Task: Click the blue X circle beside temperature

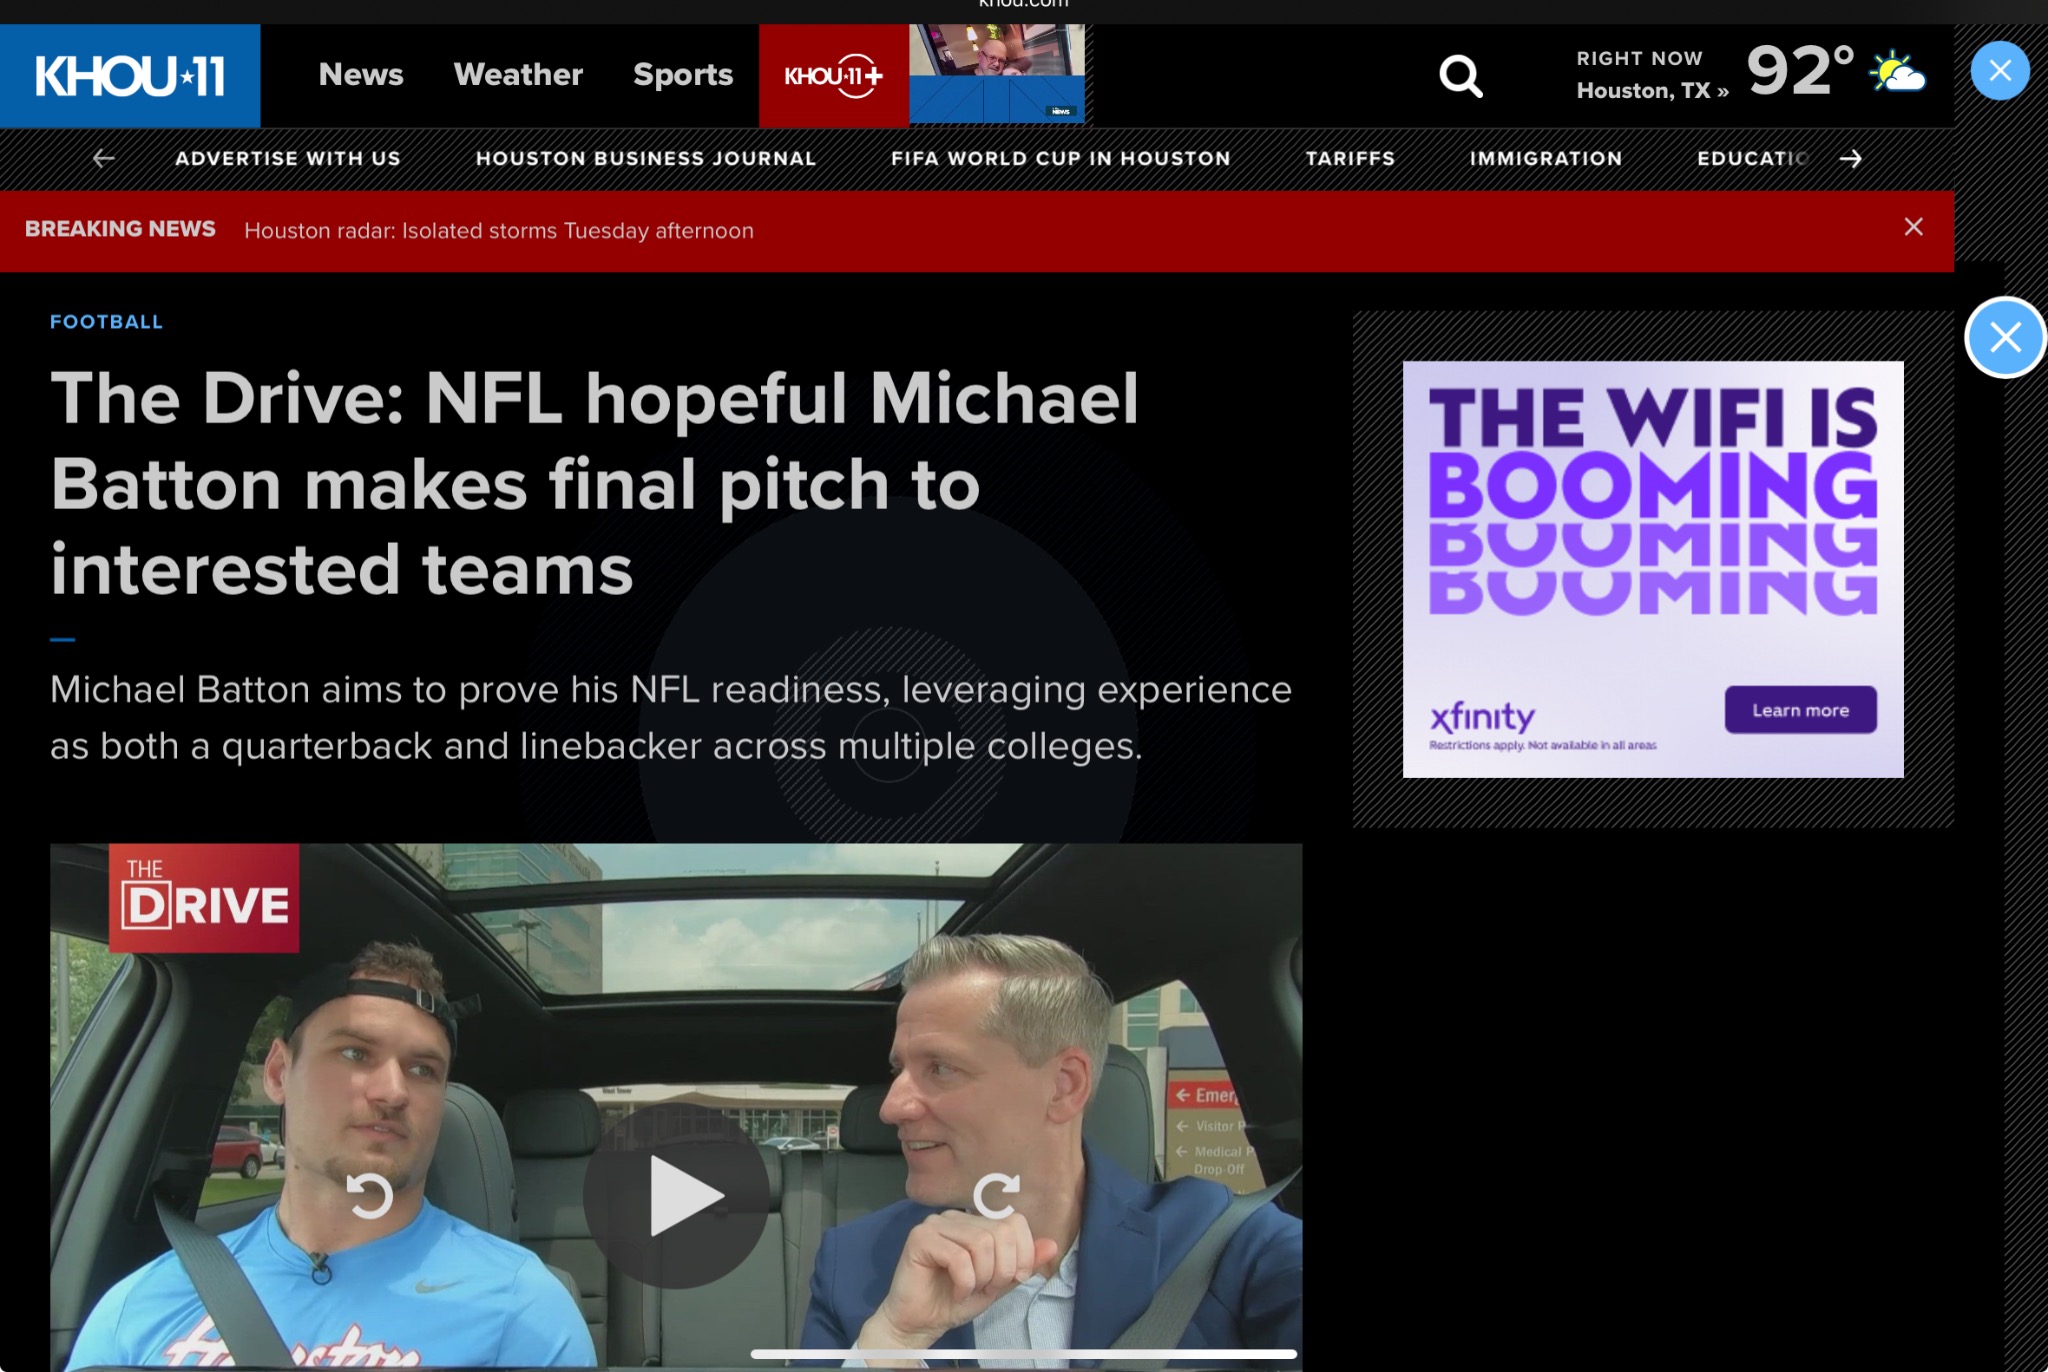Action: (2000, 71)
